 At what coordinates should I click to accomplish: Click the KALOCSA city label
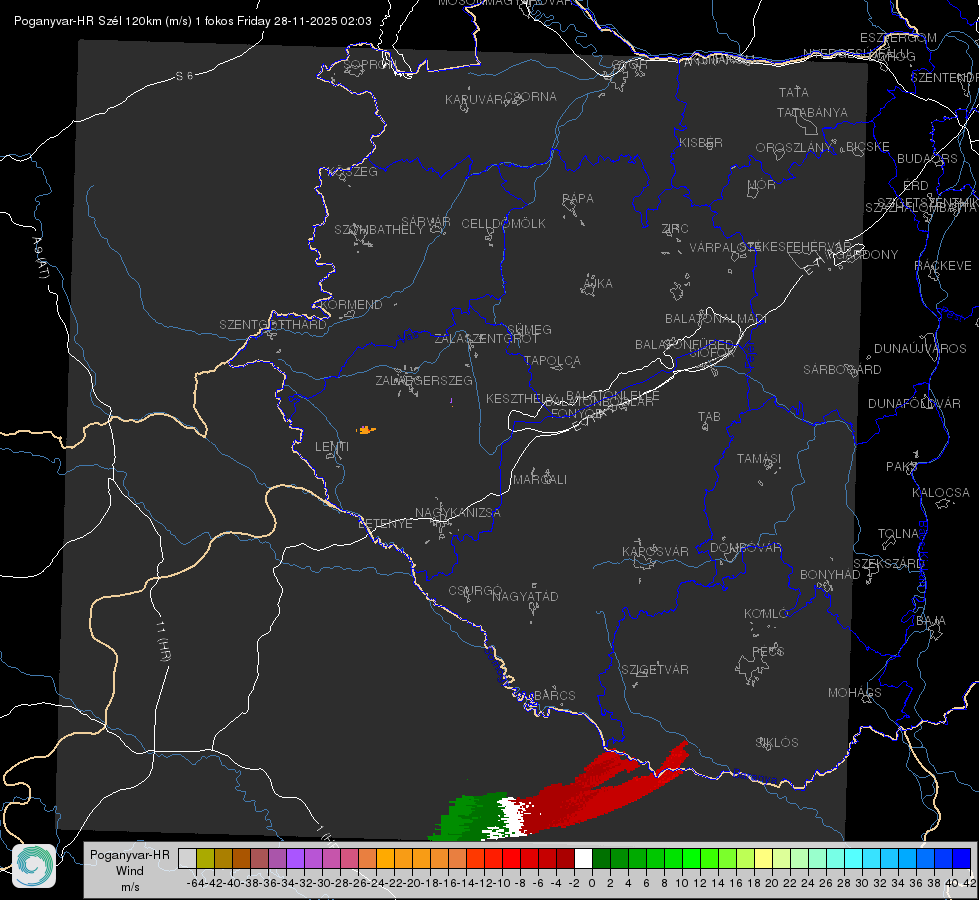point(940,493)
